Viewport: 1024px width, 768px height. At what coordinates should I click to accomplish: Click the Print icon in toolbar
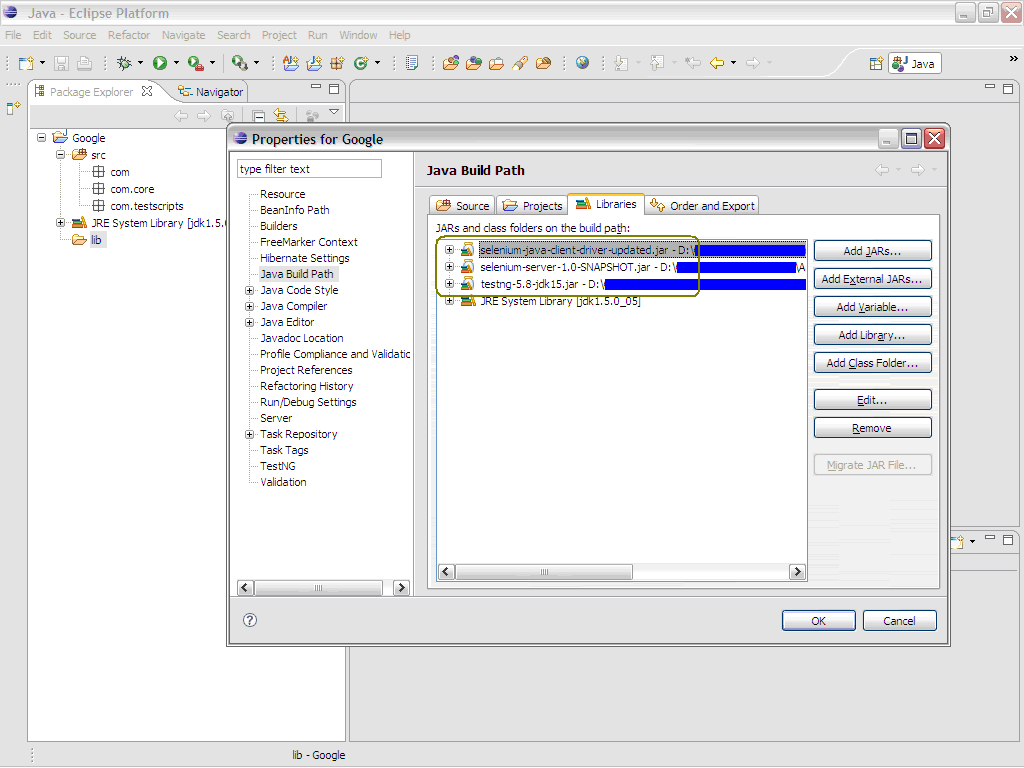84,63
